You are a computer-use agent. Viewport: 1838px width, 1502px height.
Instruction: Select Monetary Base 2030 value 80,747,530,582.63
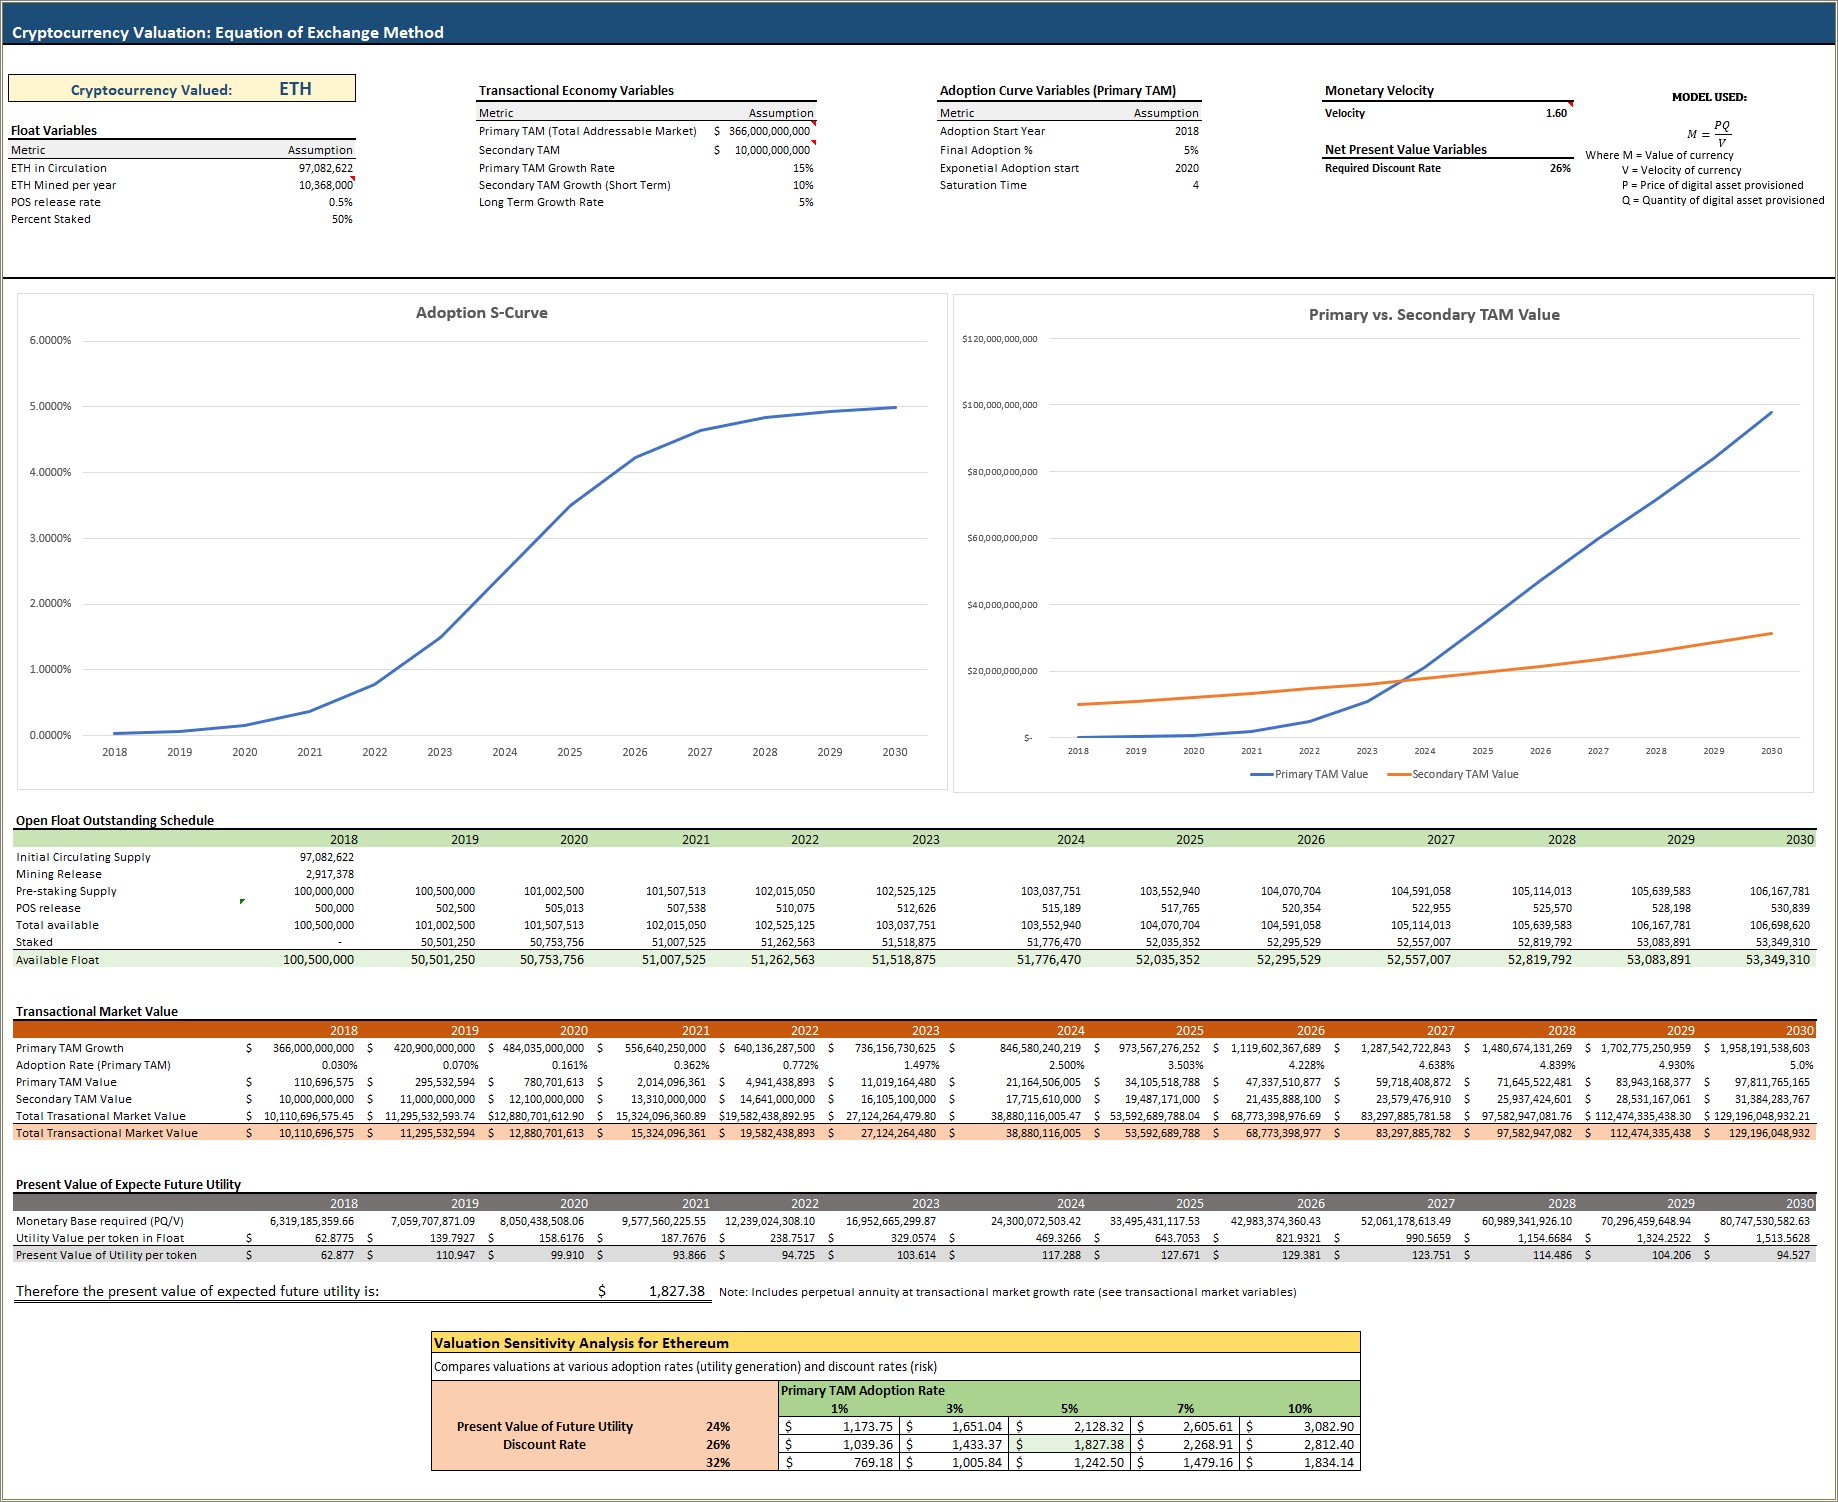[x=1764, y=1221]
